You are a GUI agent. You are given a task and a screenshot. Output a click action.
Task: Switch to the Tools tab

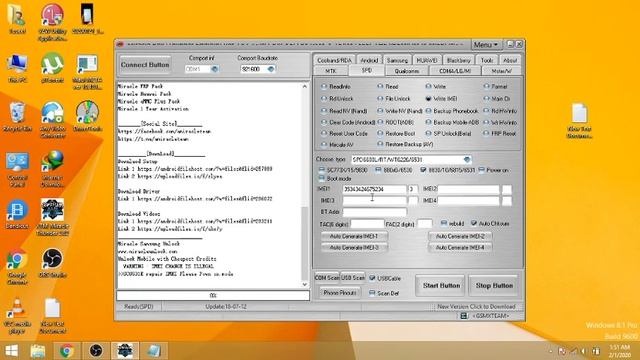tap(487, 60)
